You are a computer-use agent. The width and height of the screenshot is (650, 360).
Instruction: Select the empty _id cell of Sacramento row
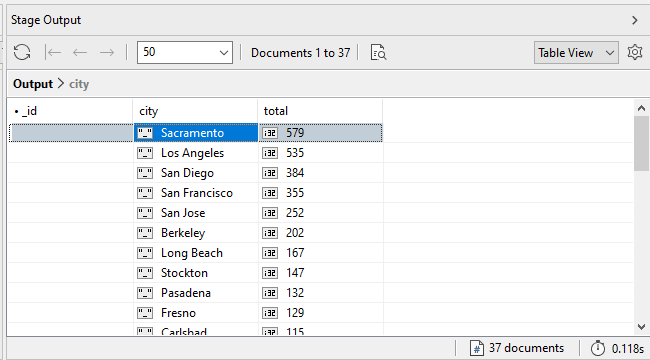click(71, 133)
